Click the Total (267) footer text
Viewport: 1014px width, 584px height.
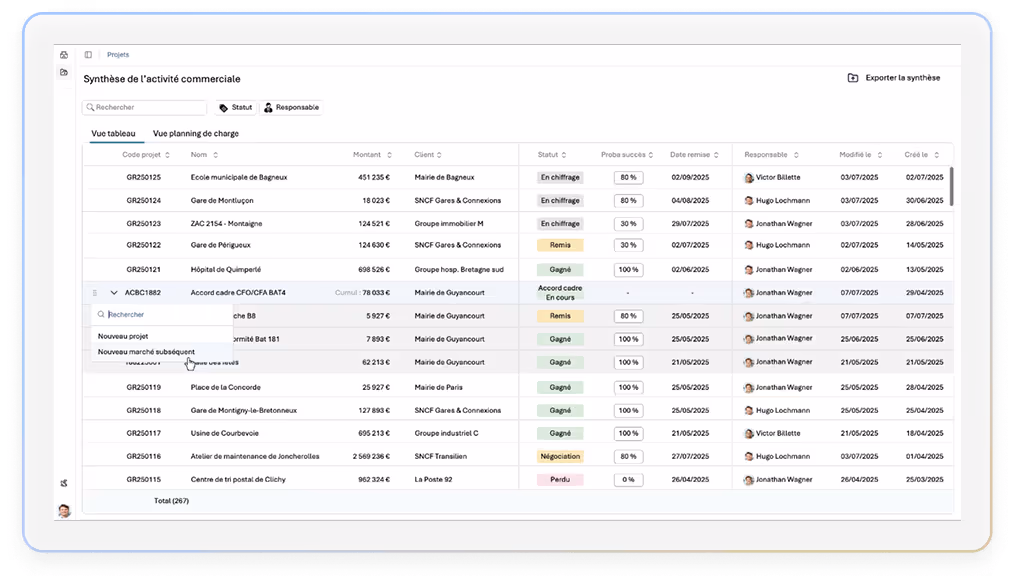tap(171, 501)
